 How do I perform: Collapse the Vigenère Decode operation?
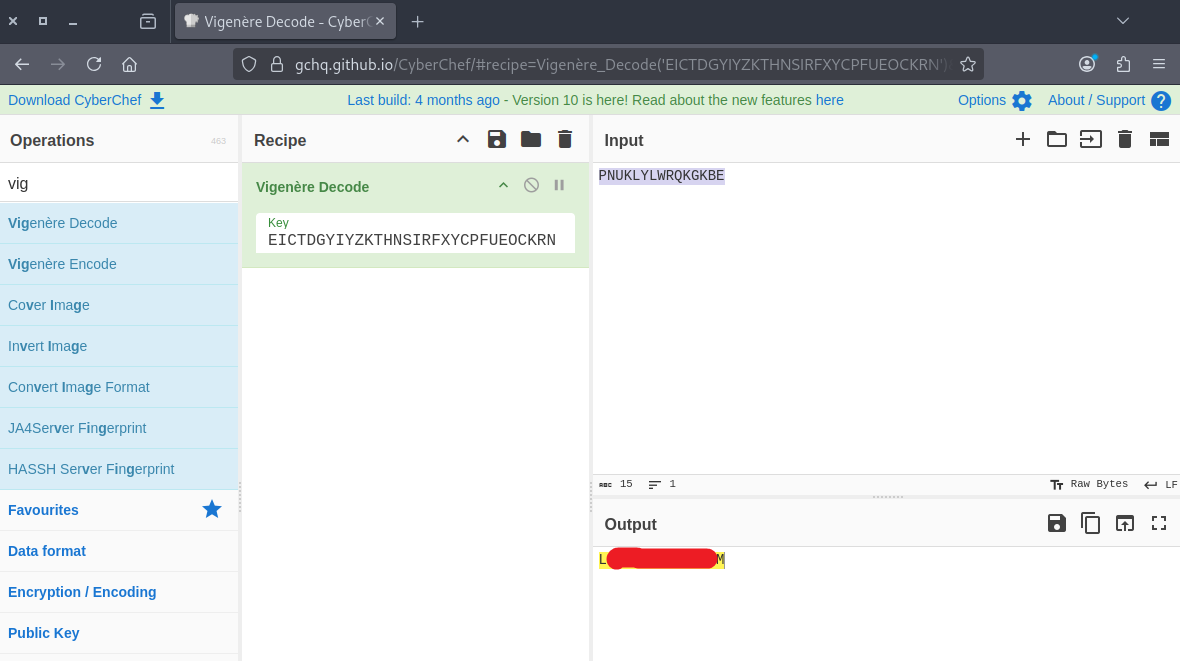point(503,185)
